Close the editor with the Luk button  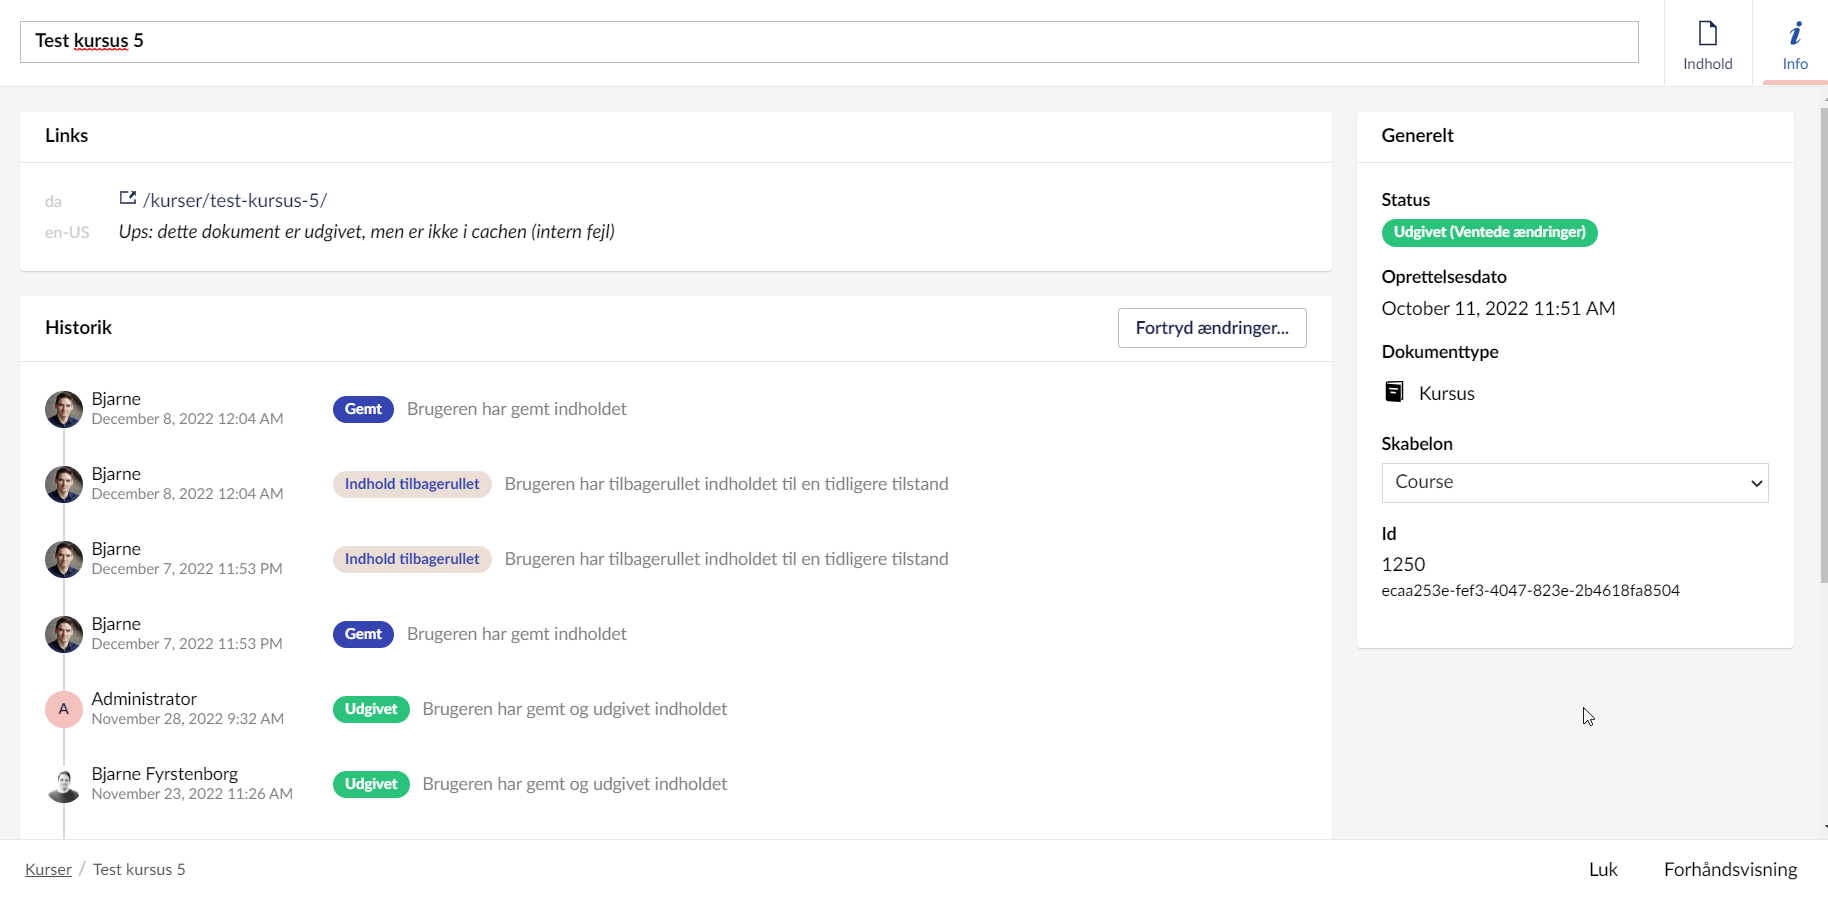click(1603, 869)
